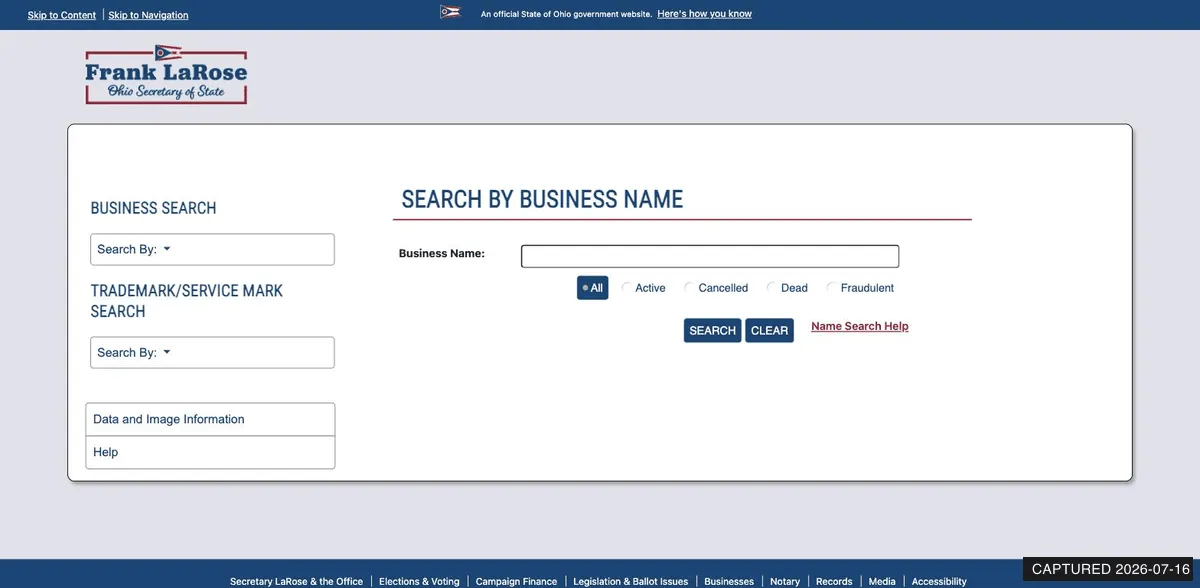This screenshot has height=588, width=1200.
Task: Click the 'BUSINESS SEARCH' sidebar heading
Action: click(x=153, y=208)
